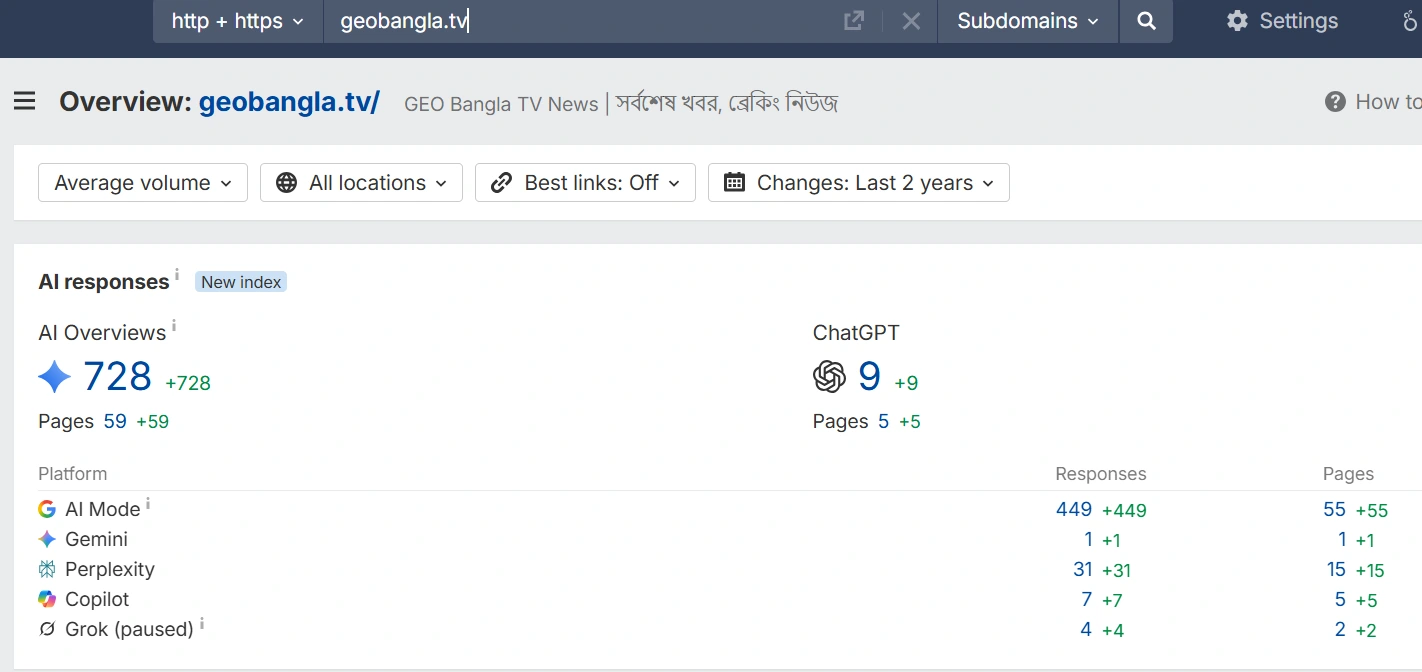Clear the URL input with X icon
1422x672 pixels.
tap(911, 21)
